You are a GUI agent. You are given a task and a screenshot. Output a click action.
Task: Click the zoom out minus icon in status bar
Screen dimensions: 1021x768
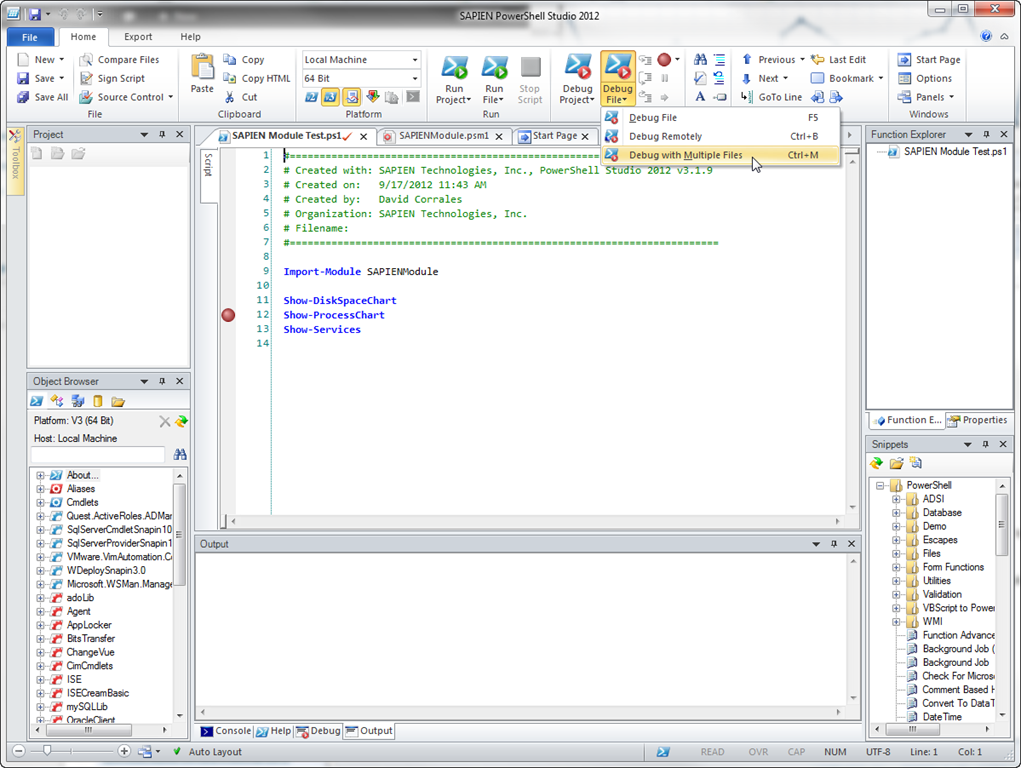19,751
